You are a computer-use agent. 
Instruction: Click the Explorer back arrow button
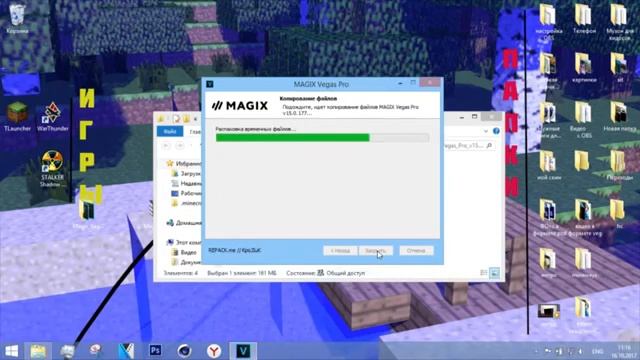(166, 146)
